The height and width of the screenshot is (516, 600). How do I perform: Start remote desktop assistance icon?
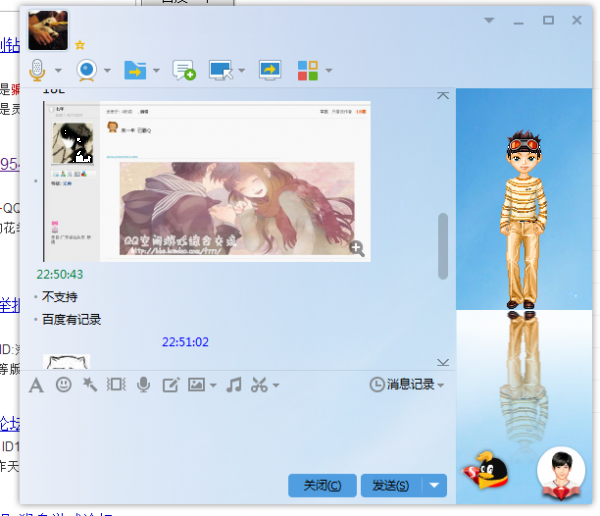(x=221, y=70)
